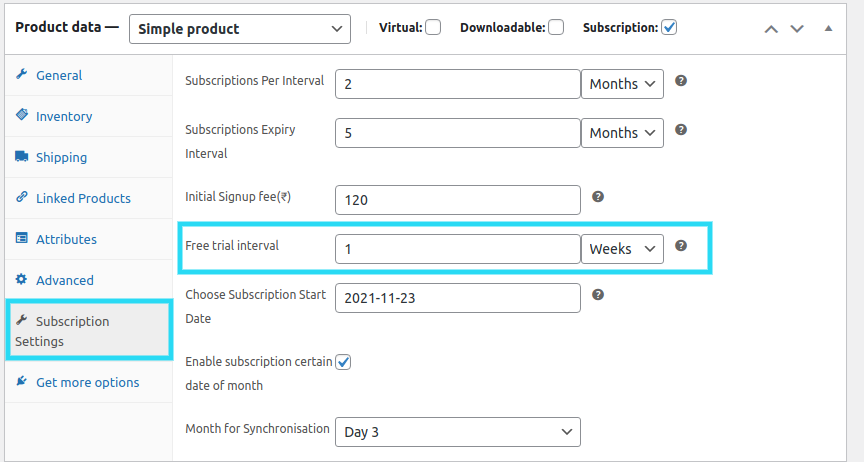Move Product data panel down arrow
864x462 pixels.
797,29
